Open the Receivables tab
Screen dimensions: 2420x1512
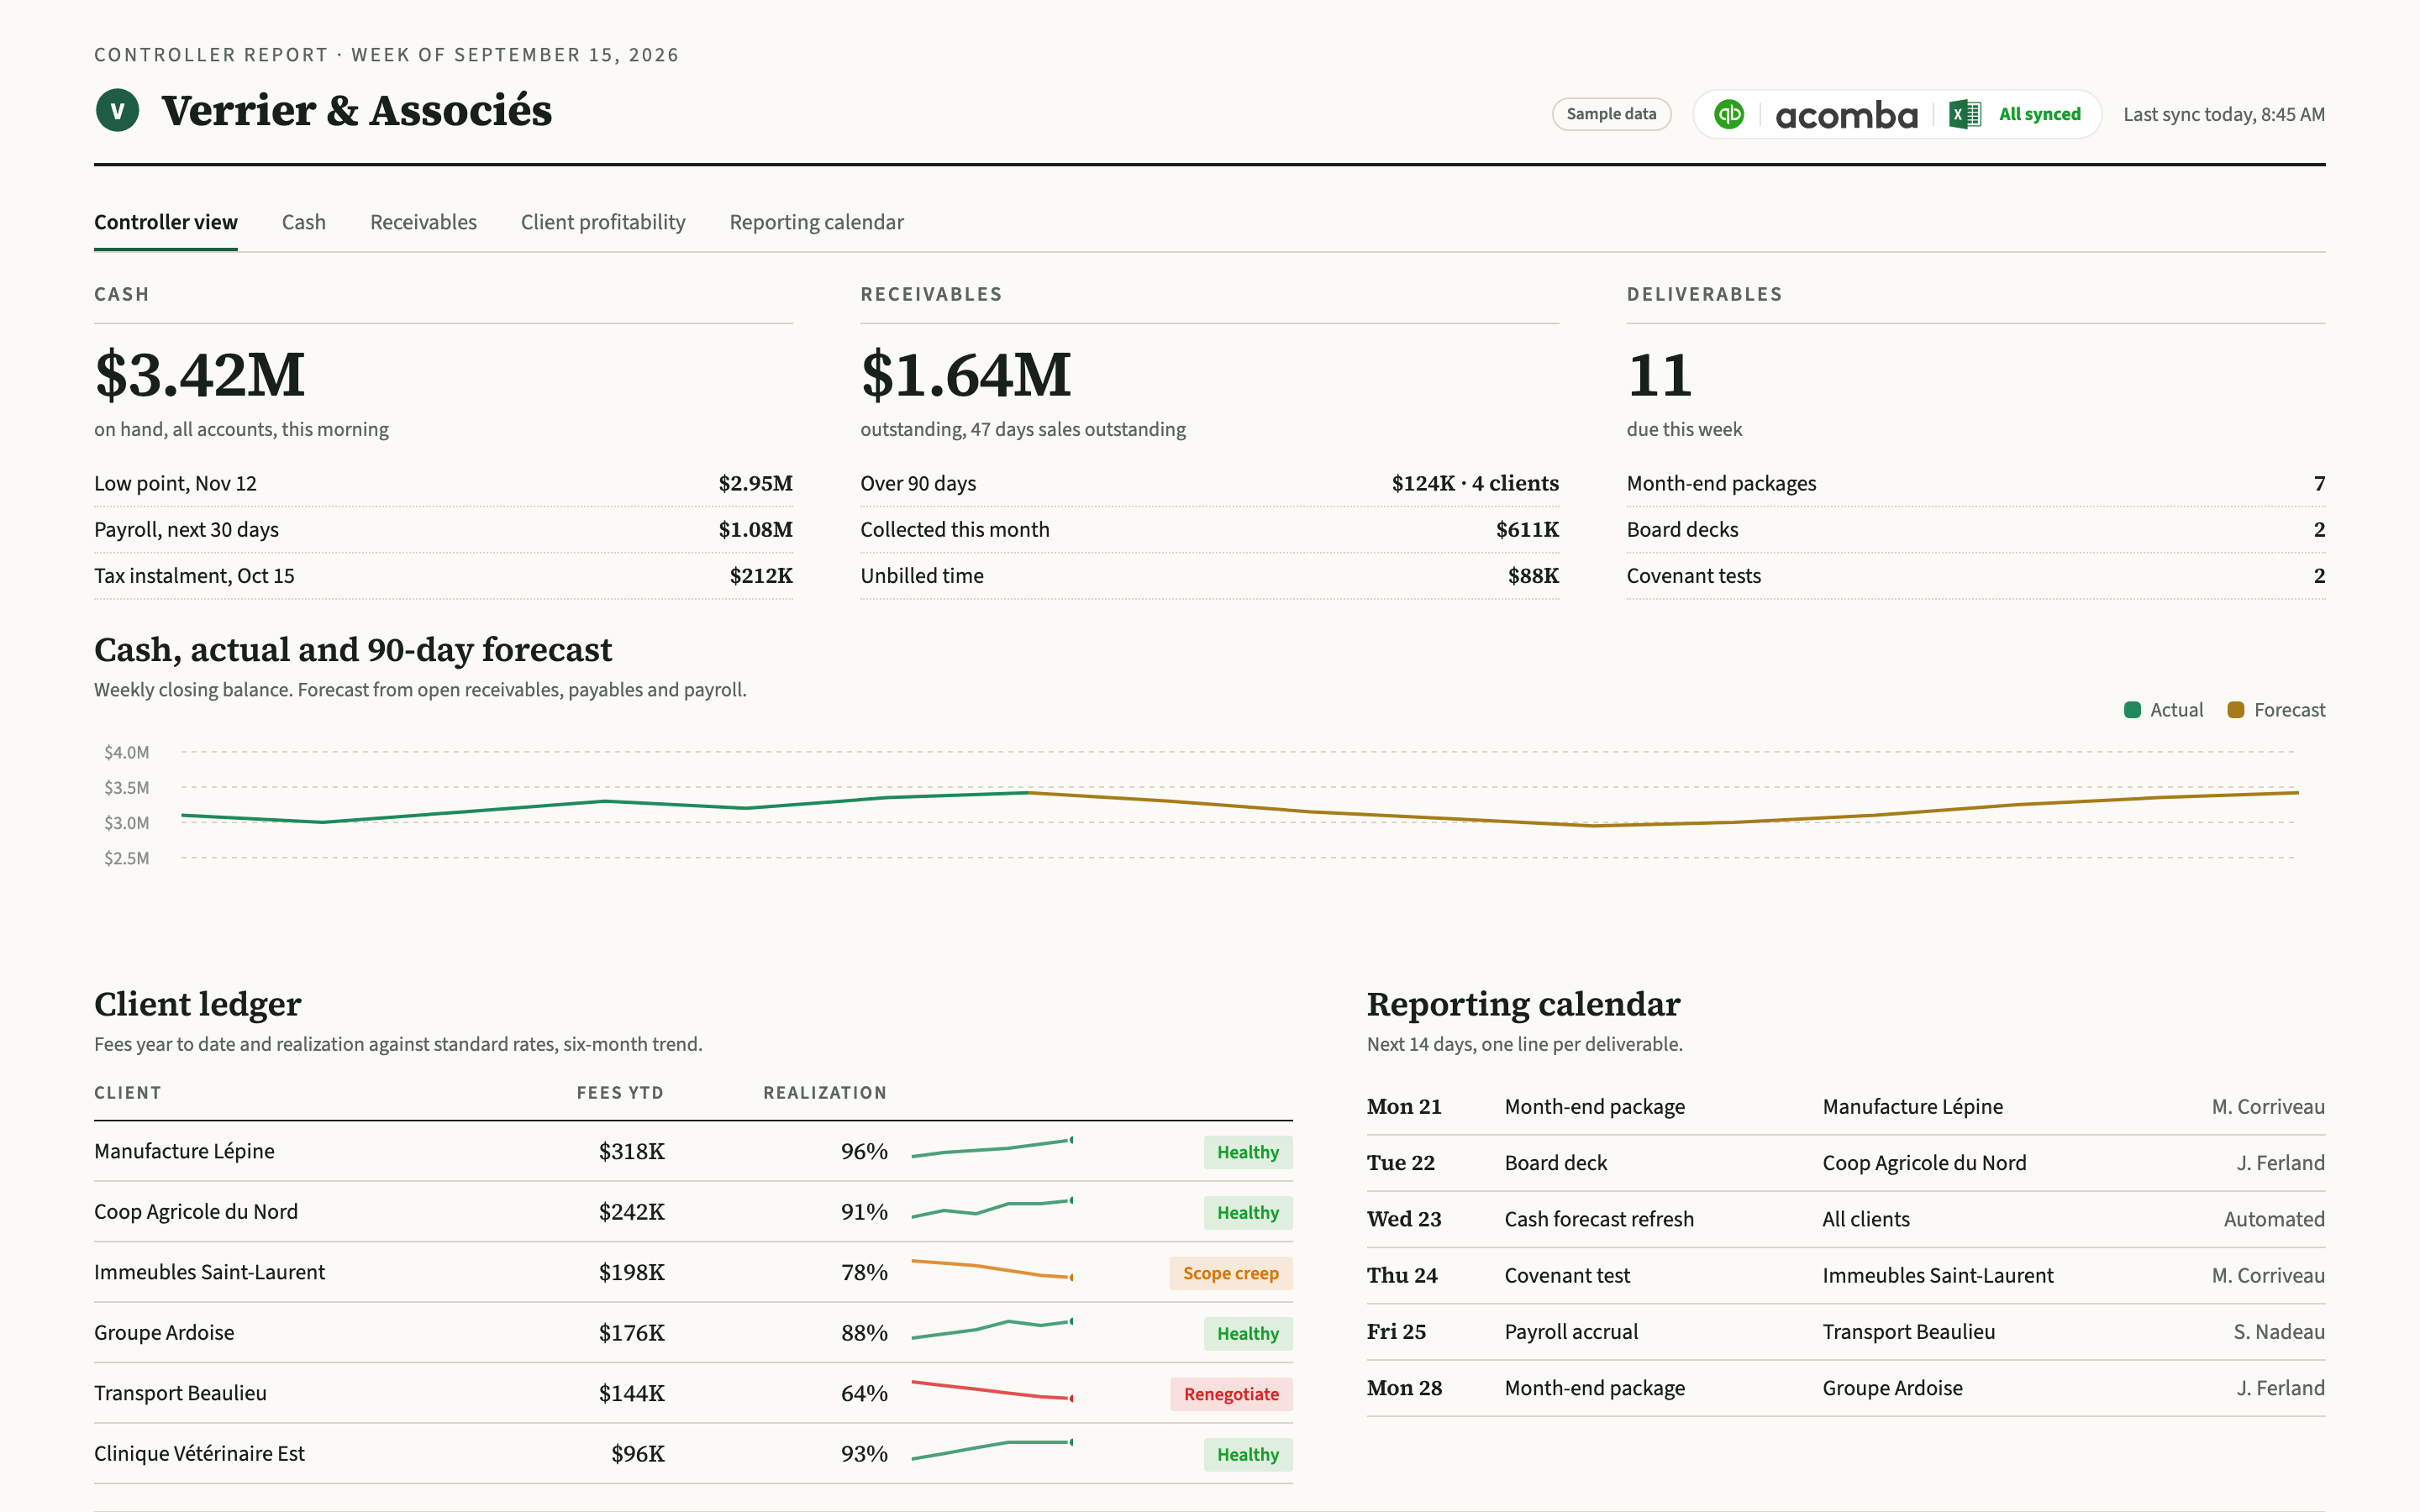(423, 222)
